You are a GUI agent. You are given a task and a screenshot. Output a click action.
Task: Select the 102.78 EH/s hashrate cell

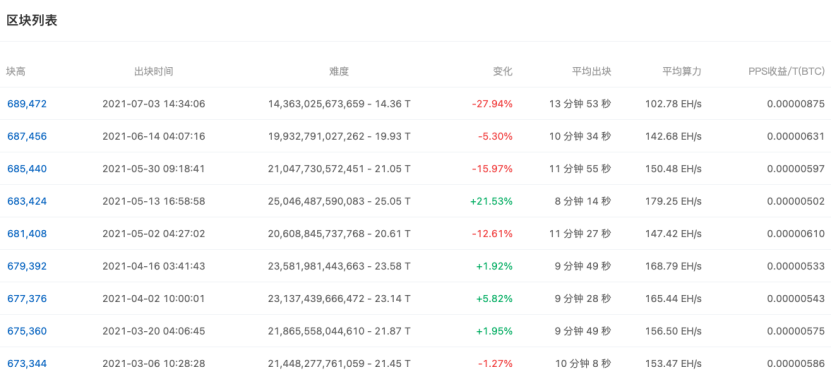click(673, 104)
